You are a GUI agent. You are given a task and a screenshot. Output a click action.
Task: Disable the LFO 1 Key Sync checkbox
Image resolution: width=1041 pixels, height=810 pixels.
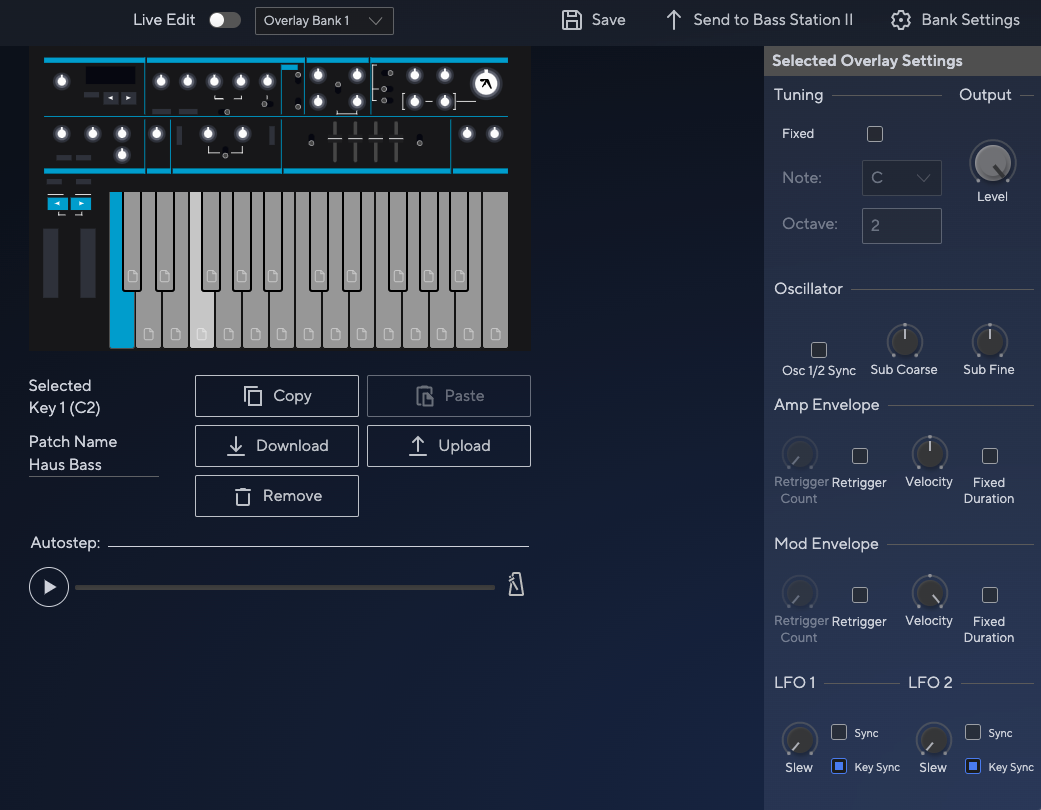pyautogui.click(x=839, y=766)
